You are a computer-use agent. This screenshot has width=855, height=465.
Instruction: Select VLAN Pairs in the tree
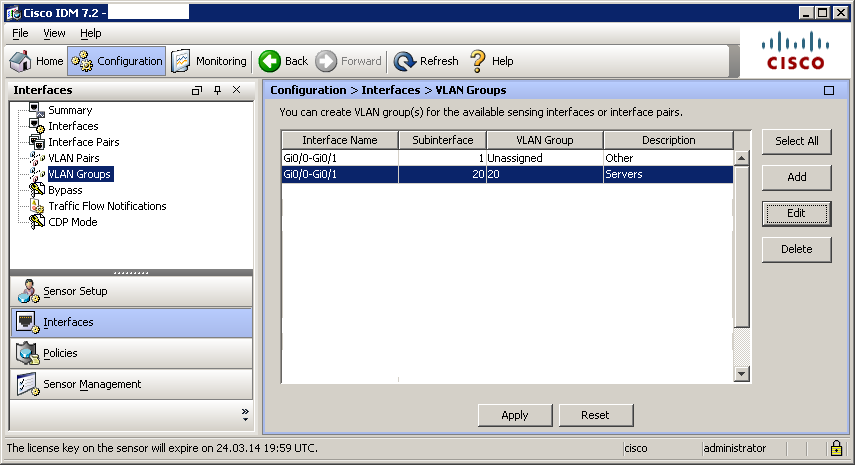coord(74,158)
